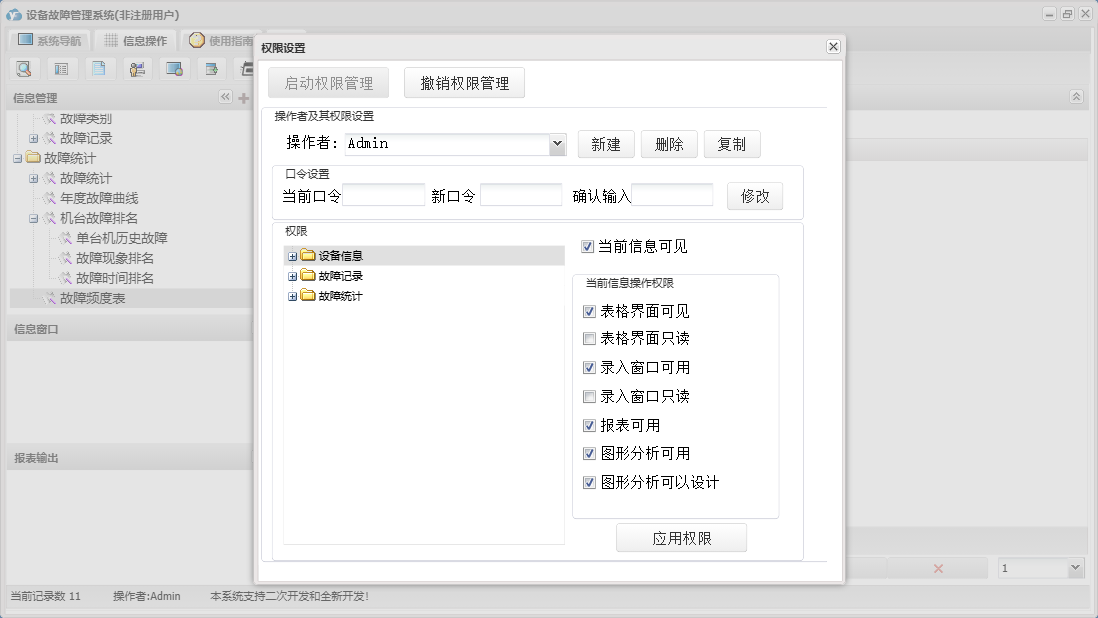Uncheck 表格界面可见 checkbox
Viewport: 1098px width, 618px height.
click(x=589, y=311)
